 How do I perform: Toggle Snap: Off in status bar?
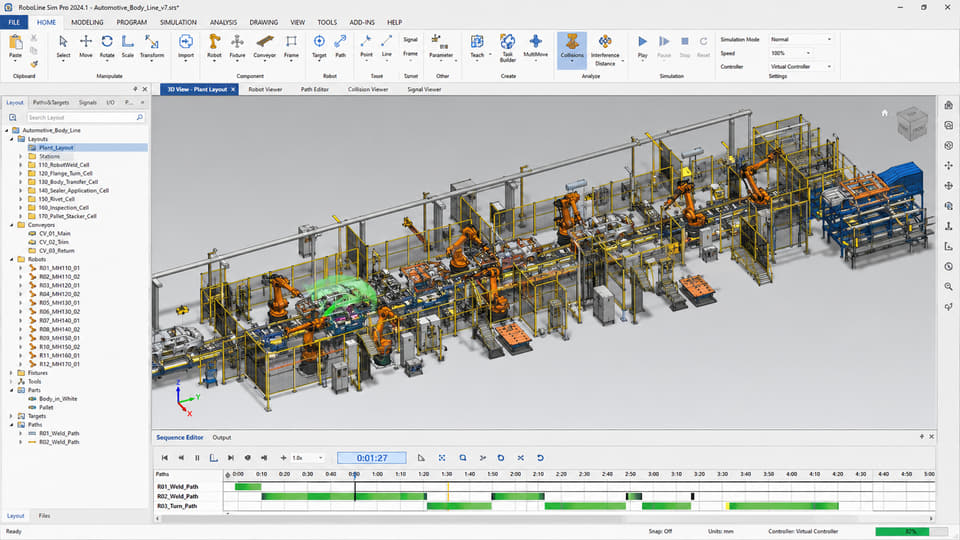tap(660, 531)
